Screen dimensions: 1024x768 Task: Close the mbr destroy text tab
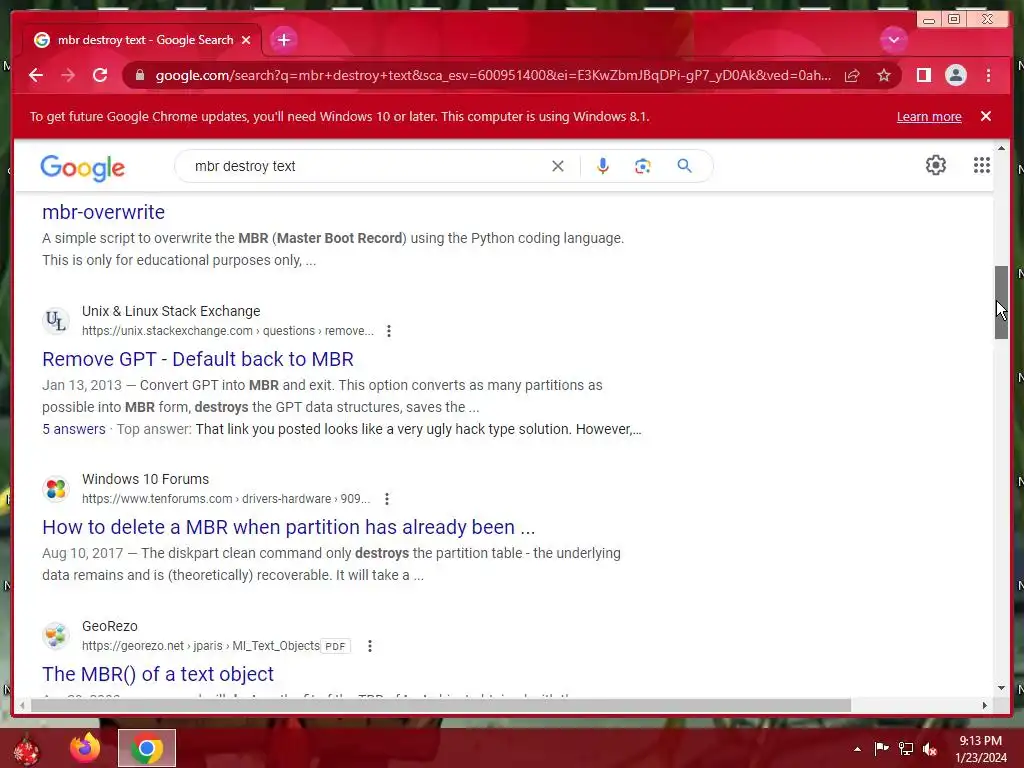click(x=246, y=40)
